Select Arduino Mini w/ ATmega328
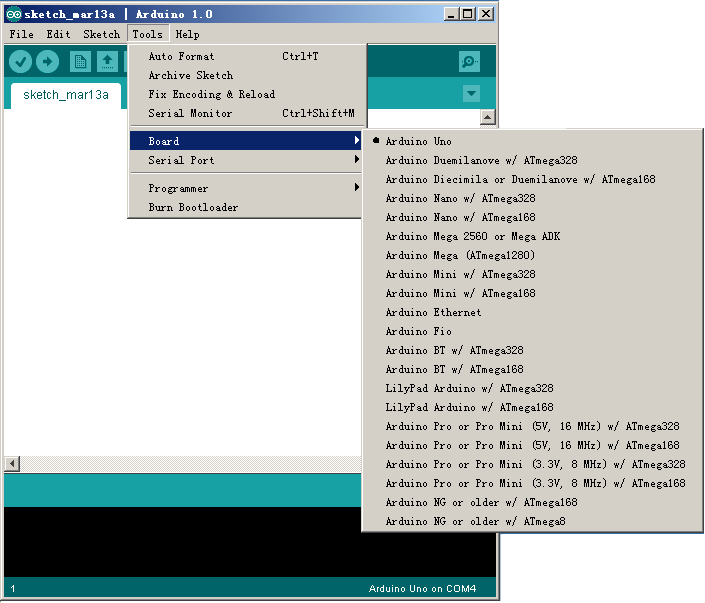The width and height of the screenshot is (705, 603). pos(532,274)
